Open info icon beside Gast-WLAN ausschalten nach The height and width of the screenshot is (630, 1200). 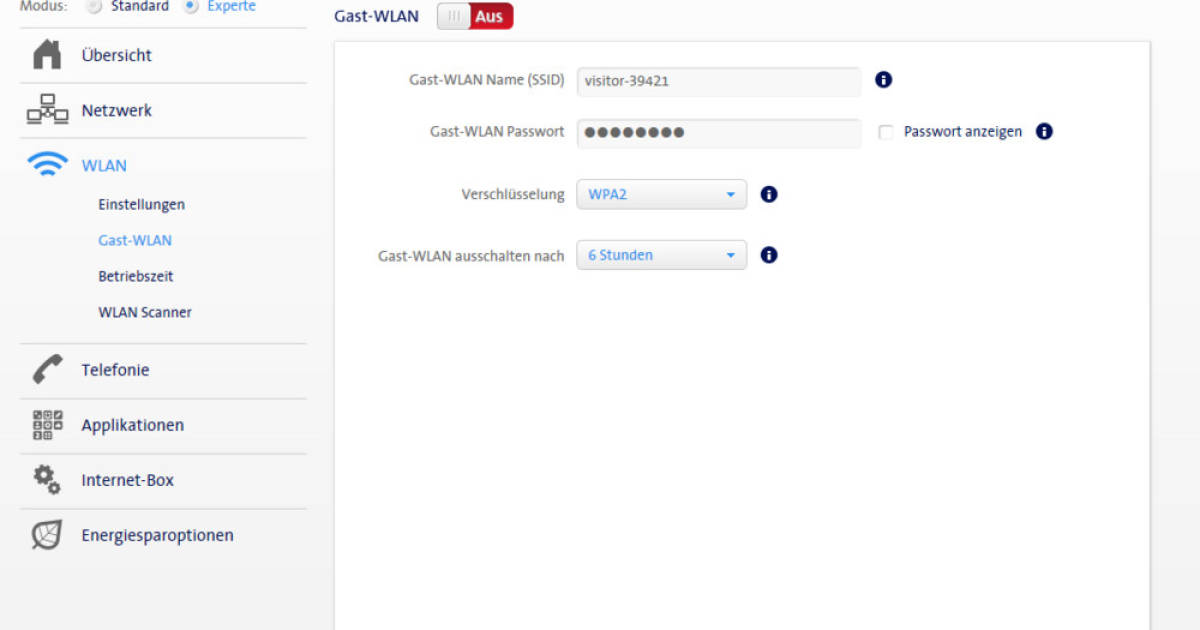[769, 255]
